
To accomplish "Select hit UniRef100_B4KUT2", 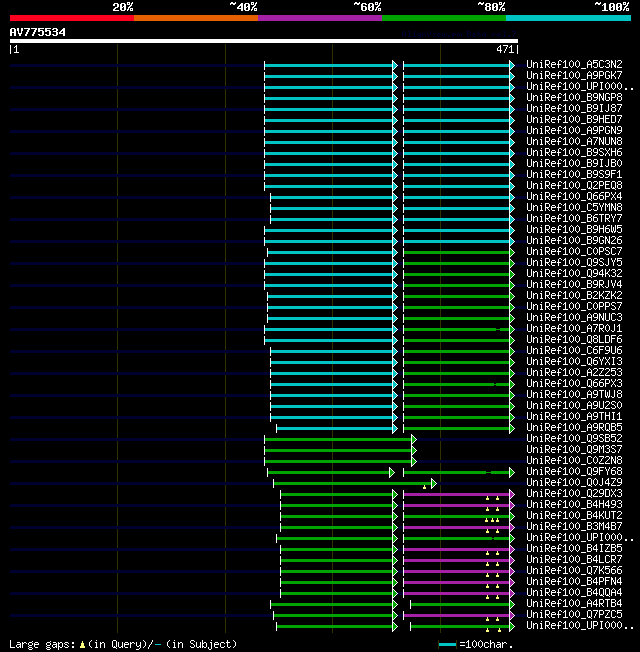I will 574,516.
